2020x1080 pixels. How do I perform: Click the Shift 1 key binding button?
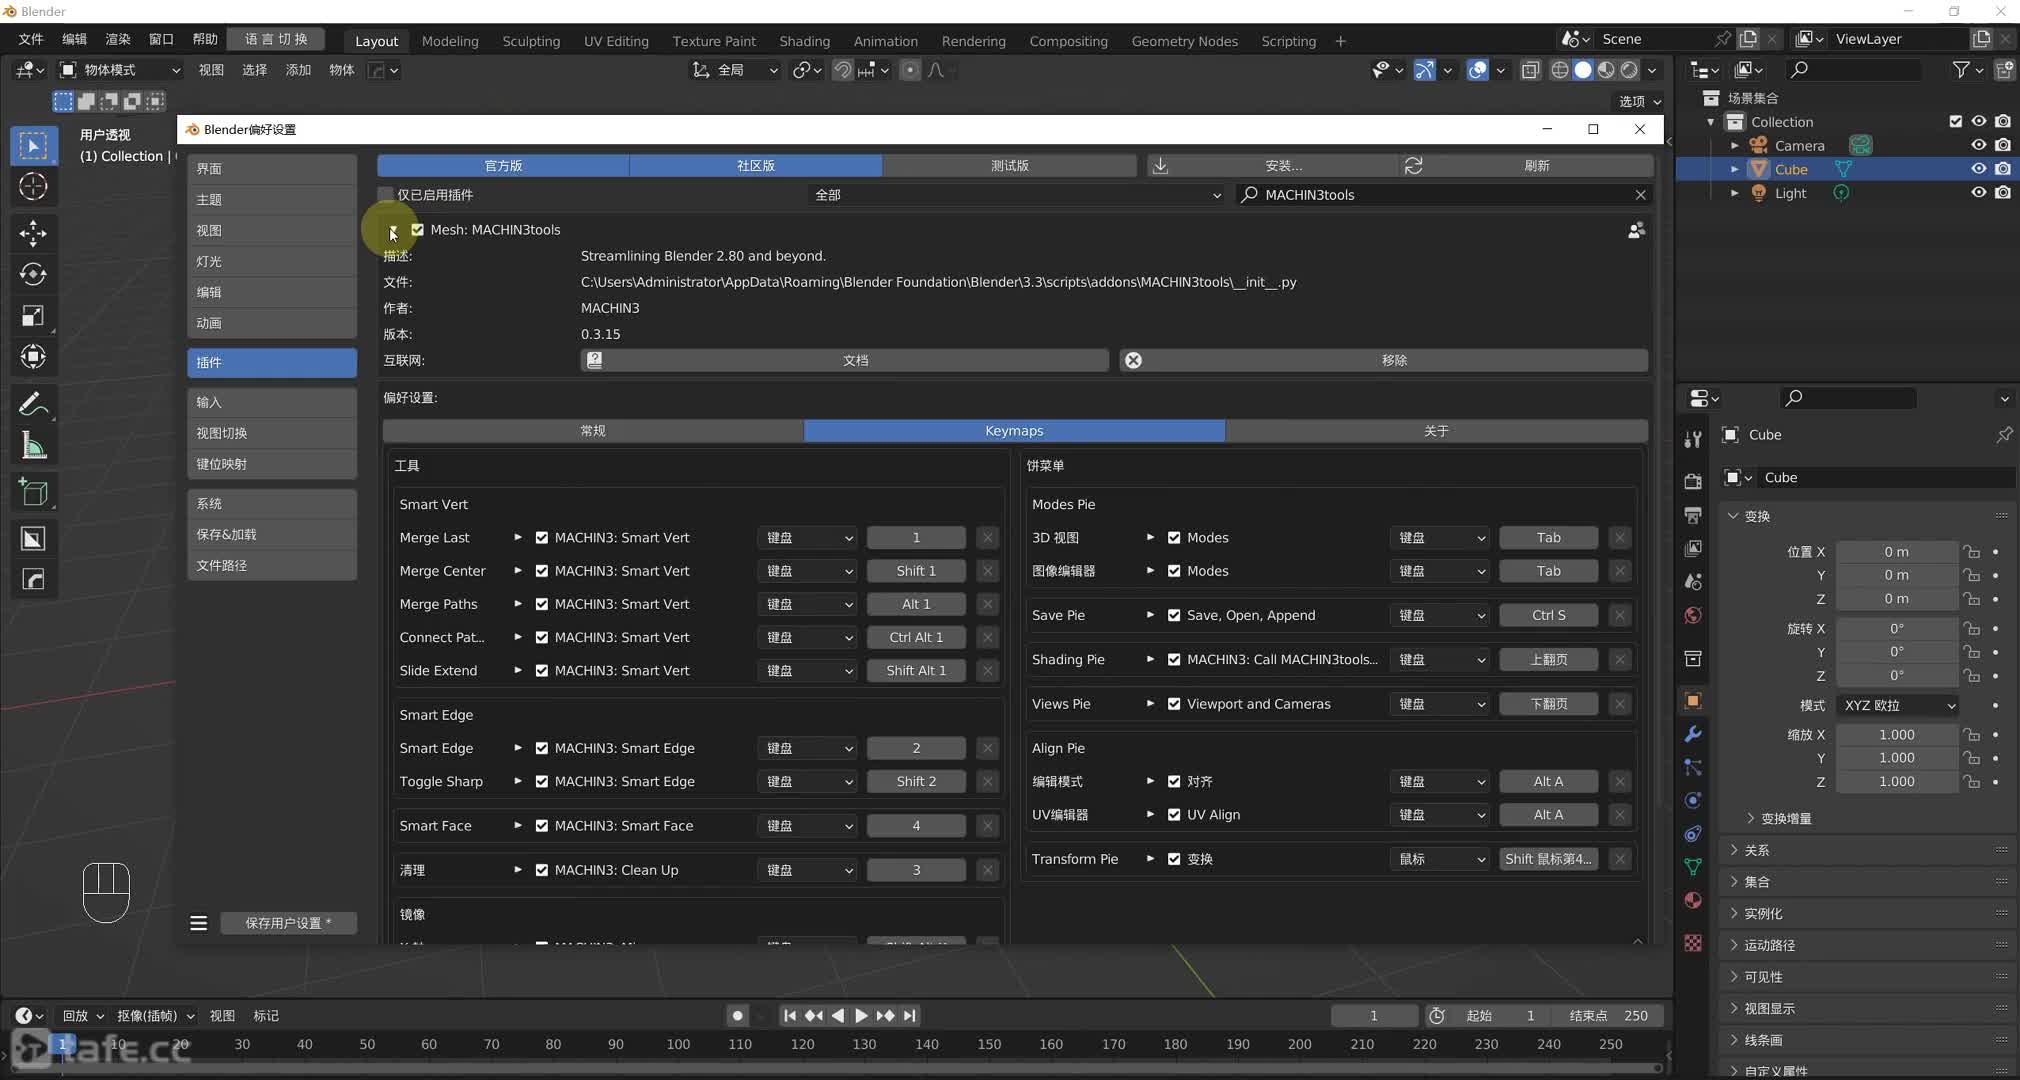pos(916,571)
